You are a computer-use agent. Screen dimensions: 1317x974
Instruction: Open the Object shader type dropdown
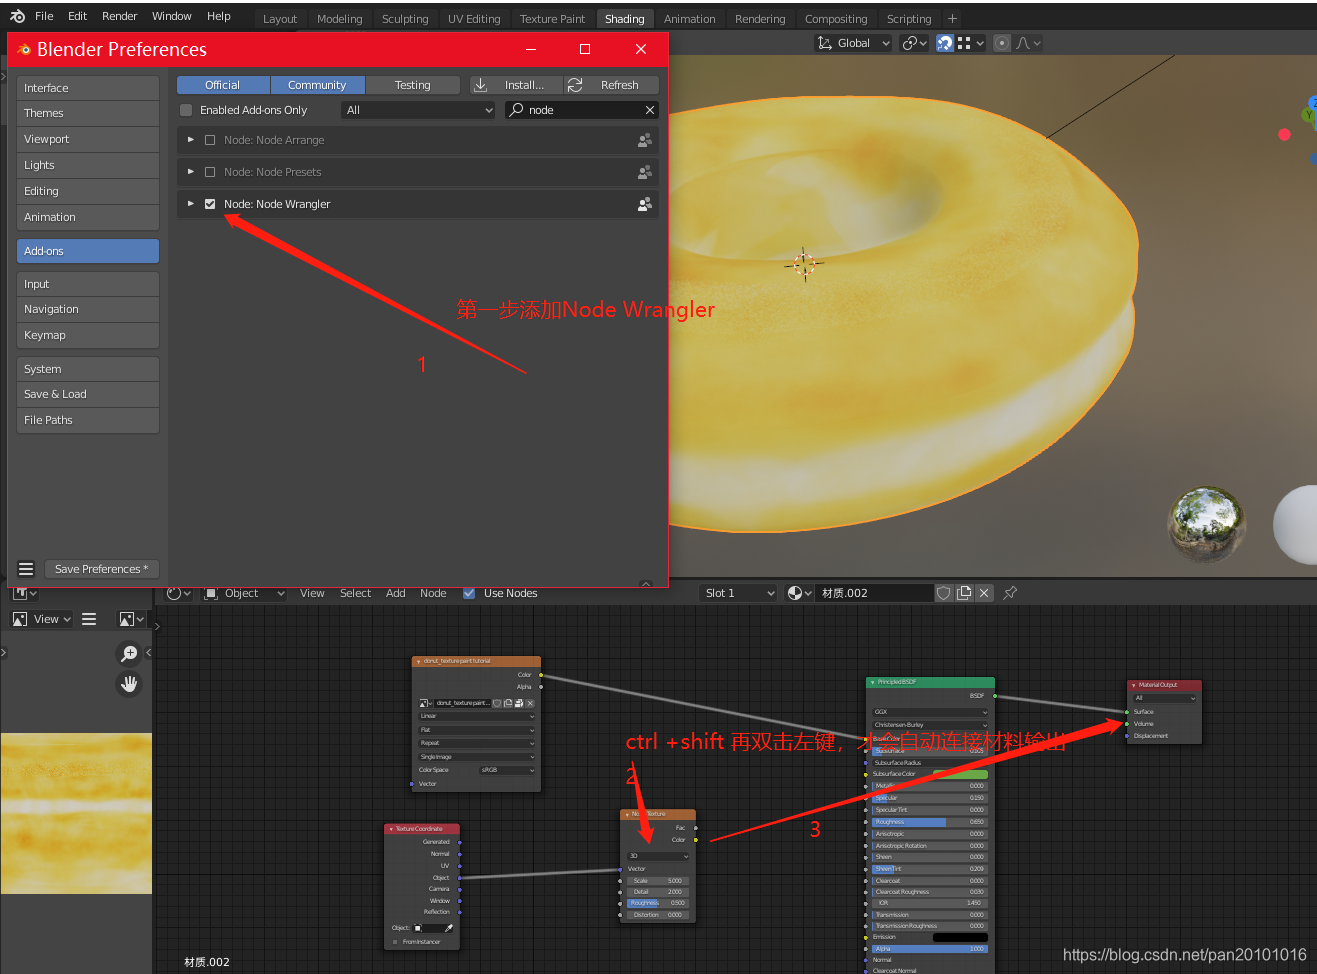click(x=245, y=593)
